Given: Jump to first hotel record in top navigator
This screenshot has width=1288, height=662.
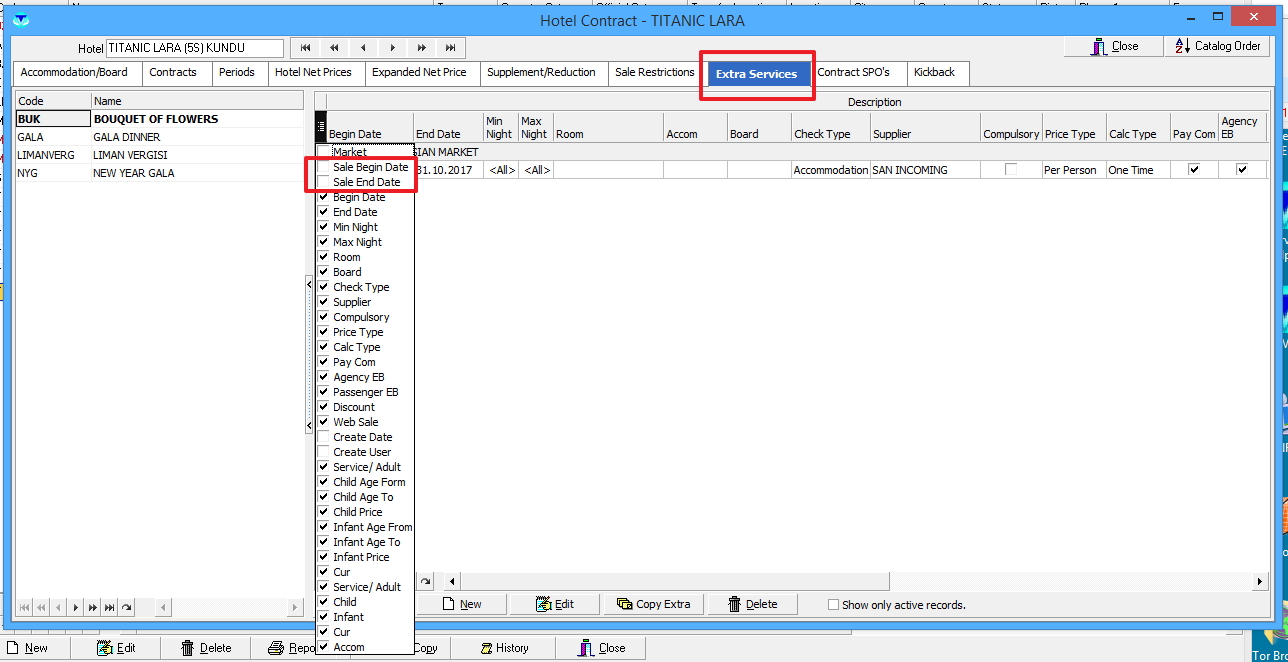Looking at the screenshot, I should [x=306, y=48].
